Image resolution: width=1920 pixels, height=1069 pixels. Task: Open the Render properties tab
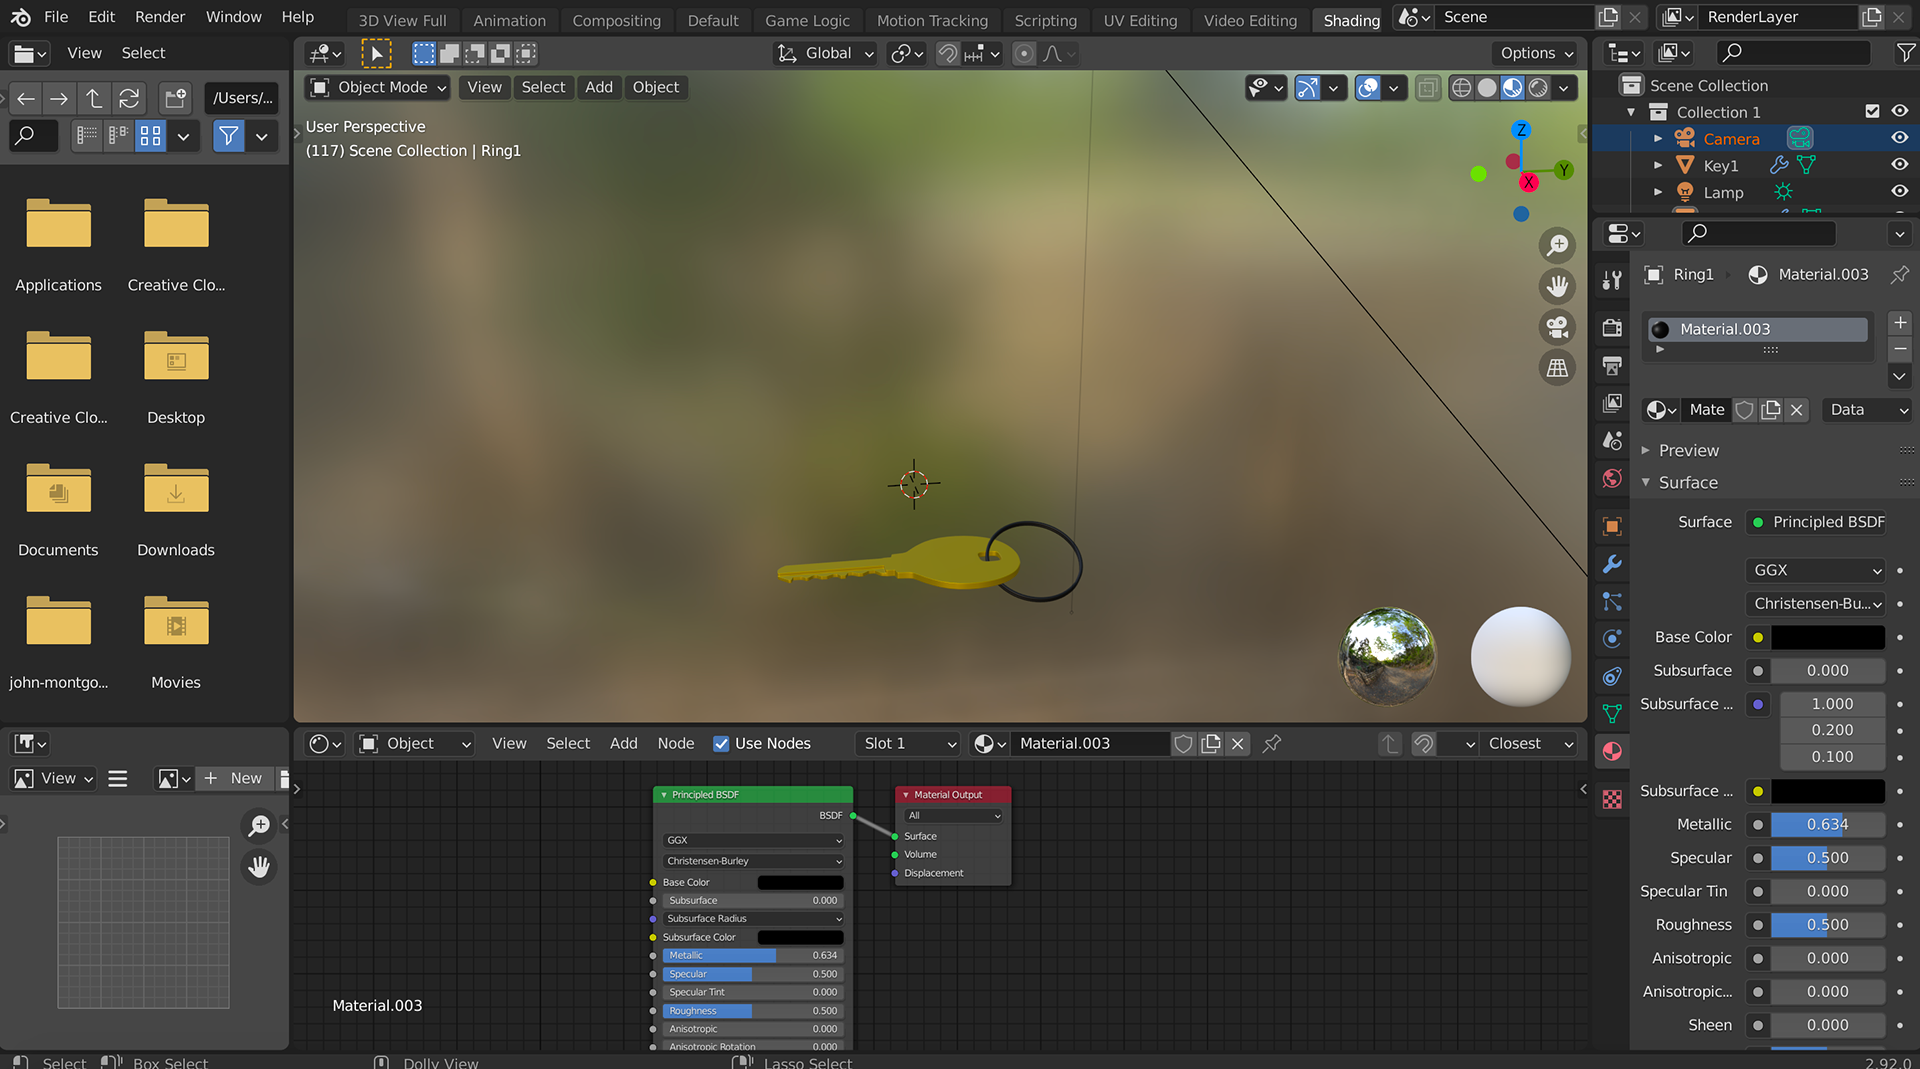(1612, 328)
